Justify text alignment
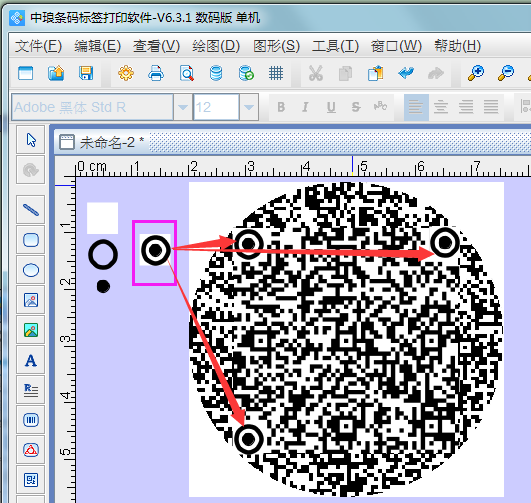531x503 pixels. 491,107
